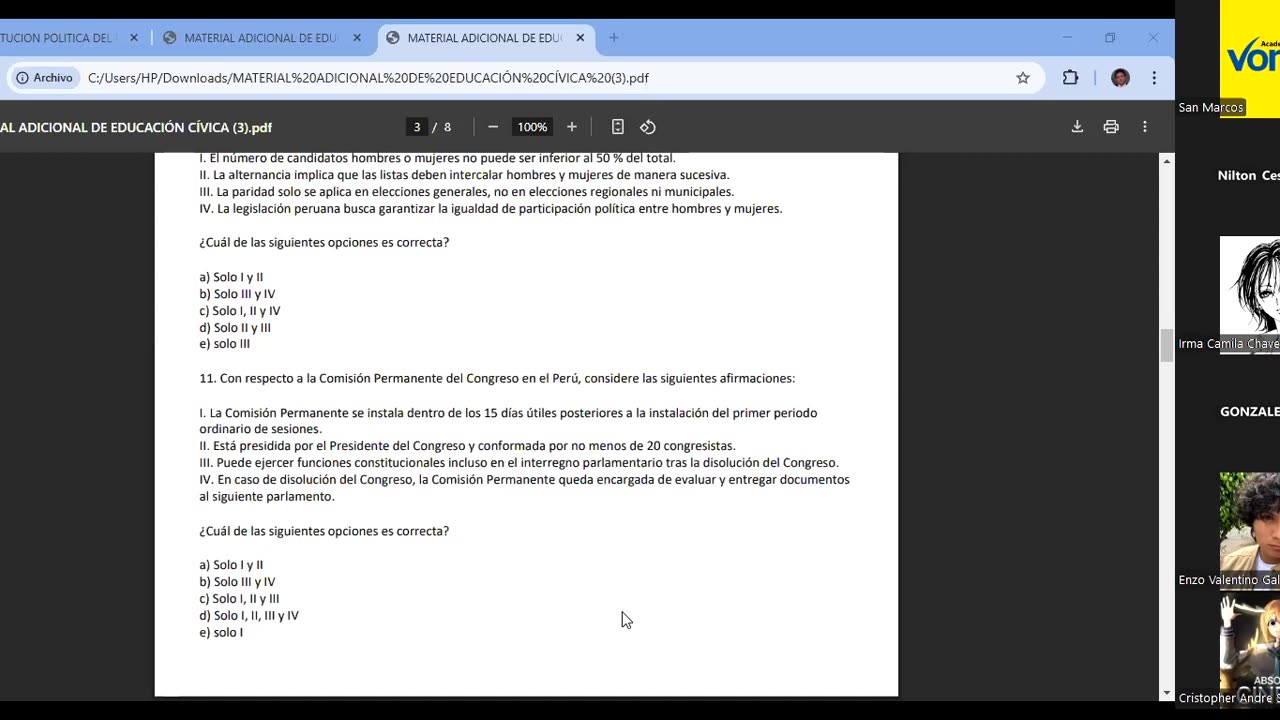Click the "Nilton Ce" participant name
The image size is (1280, 720).
pos(1248,176)
